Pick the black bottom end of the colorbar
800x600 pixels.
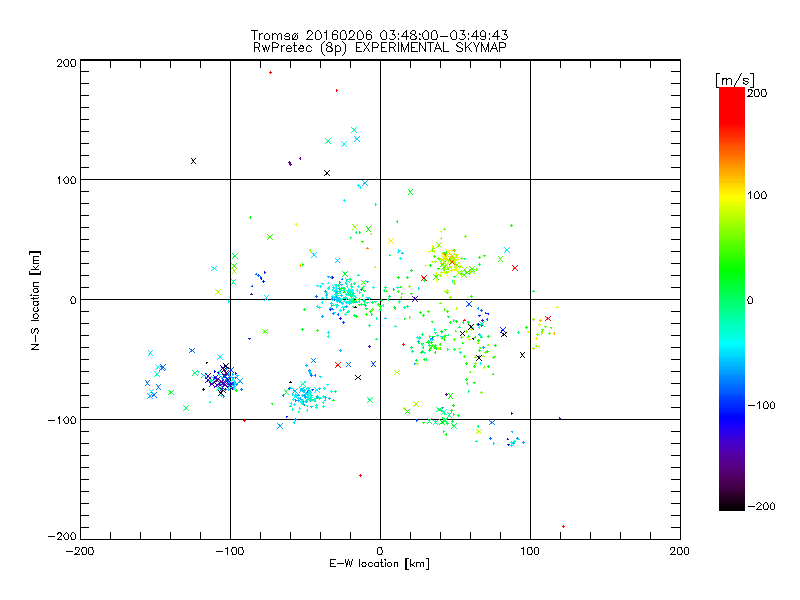(732, 504)
